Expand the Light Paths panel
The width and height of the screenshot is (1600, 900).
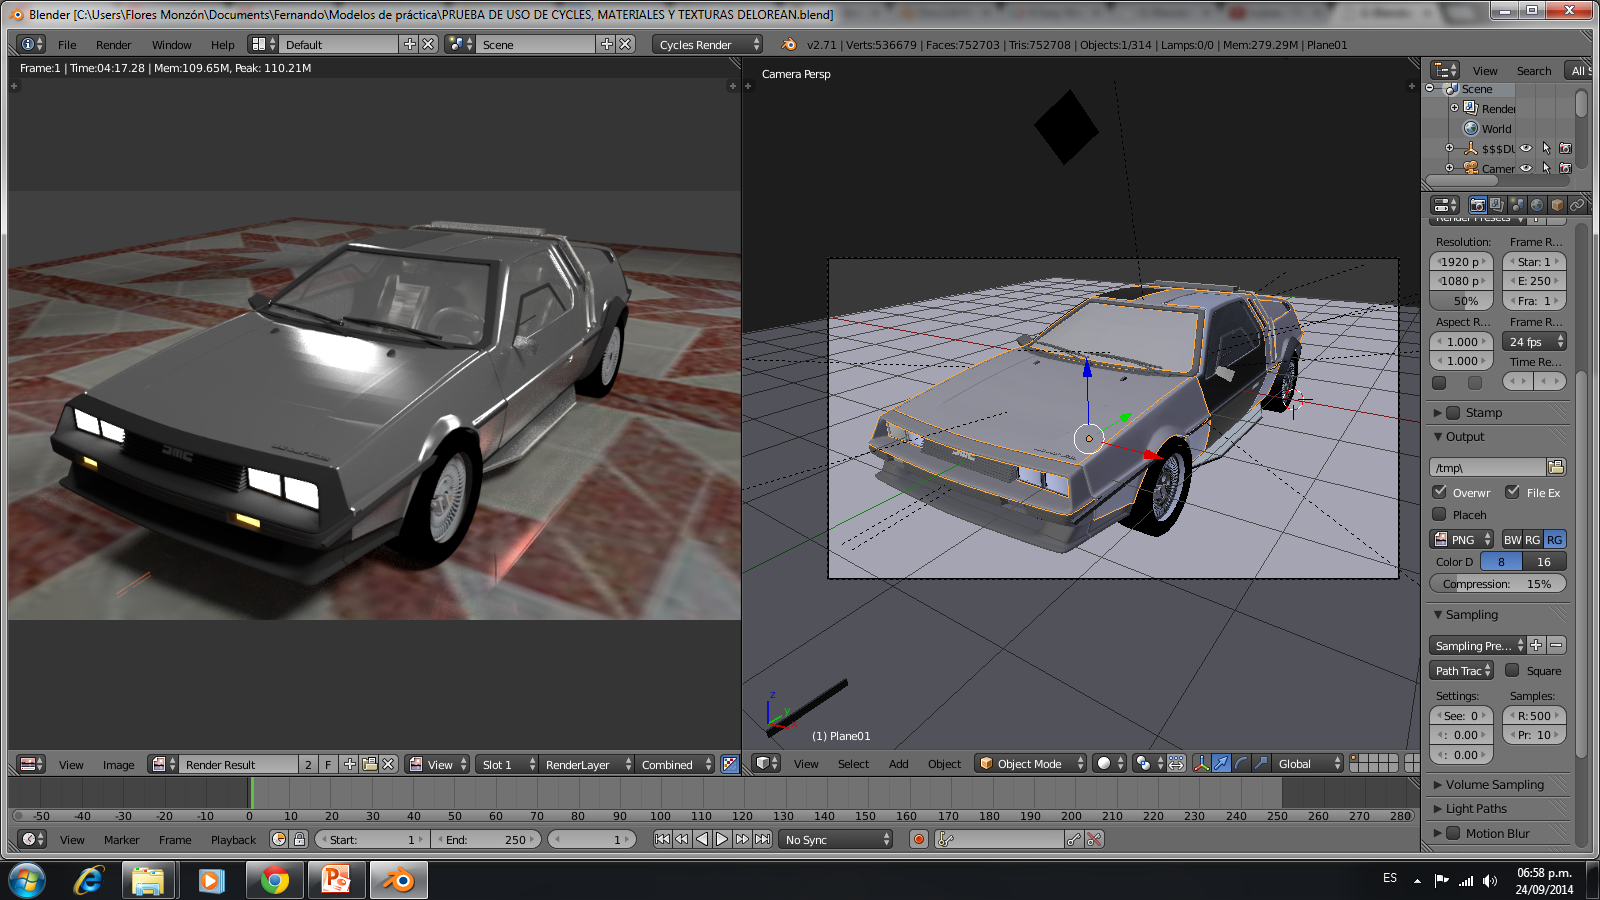(1476, 809)
